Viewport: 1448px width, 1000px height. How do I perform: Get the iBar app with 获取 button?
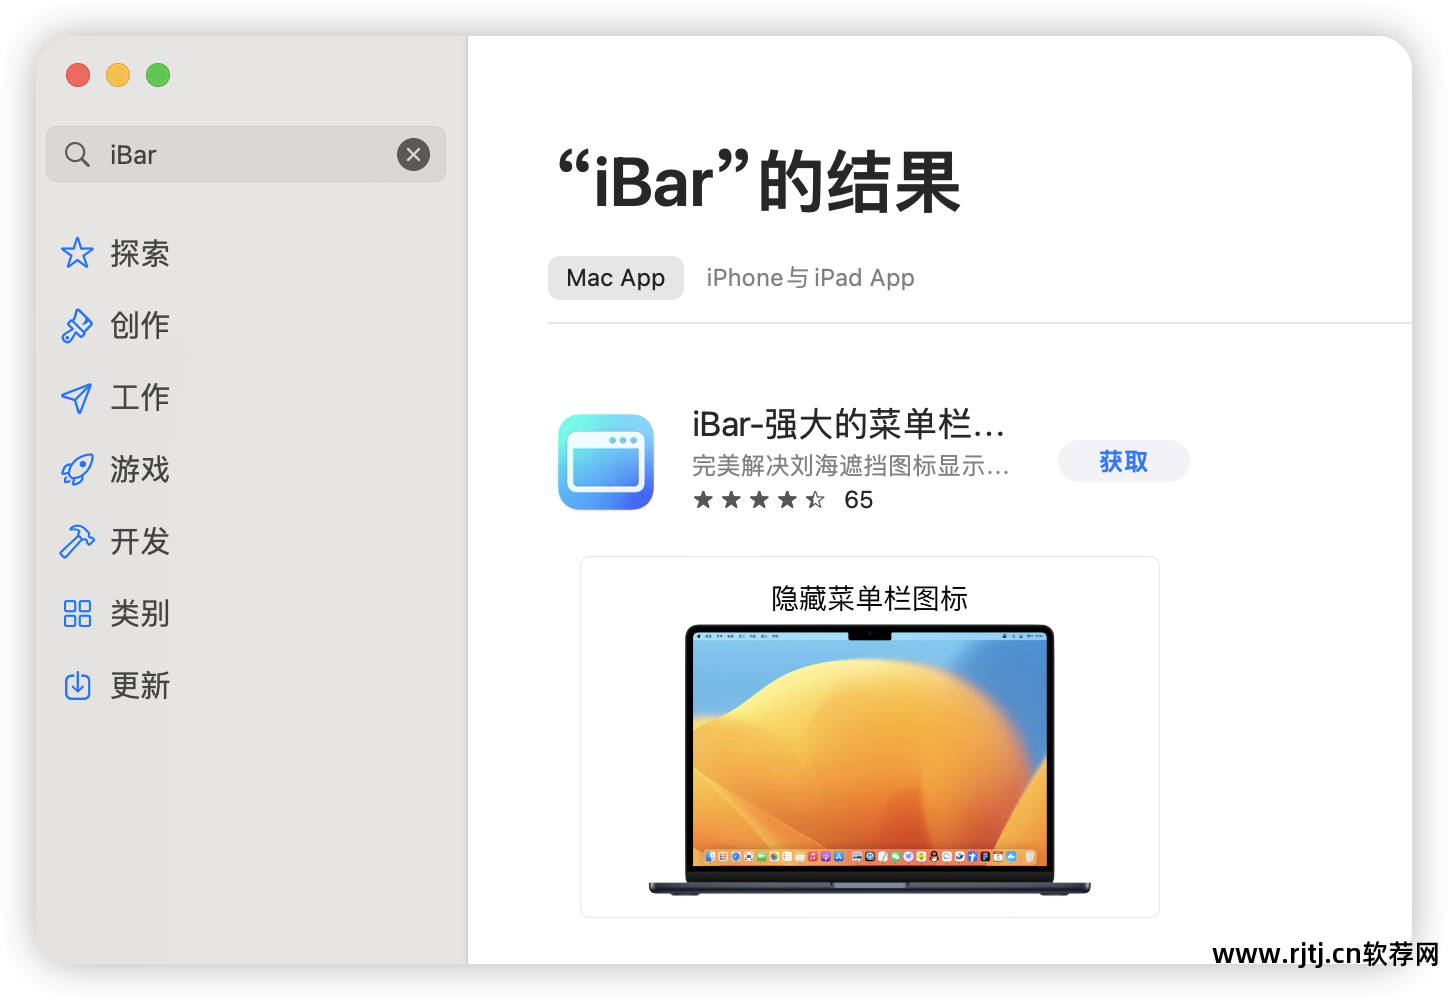(1123, 461)
